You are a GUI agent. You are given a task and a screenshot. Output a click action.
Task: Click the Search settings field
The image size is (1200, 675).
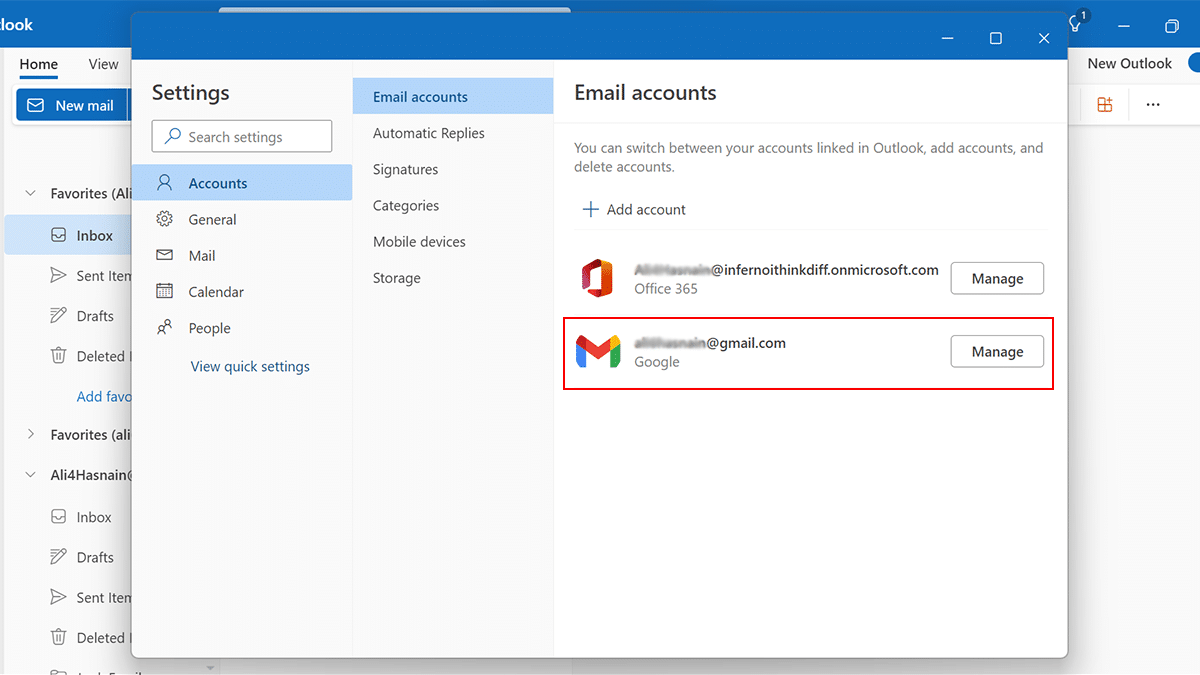(x=242, y=137)
